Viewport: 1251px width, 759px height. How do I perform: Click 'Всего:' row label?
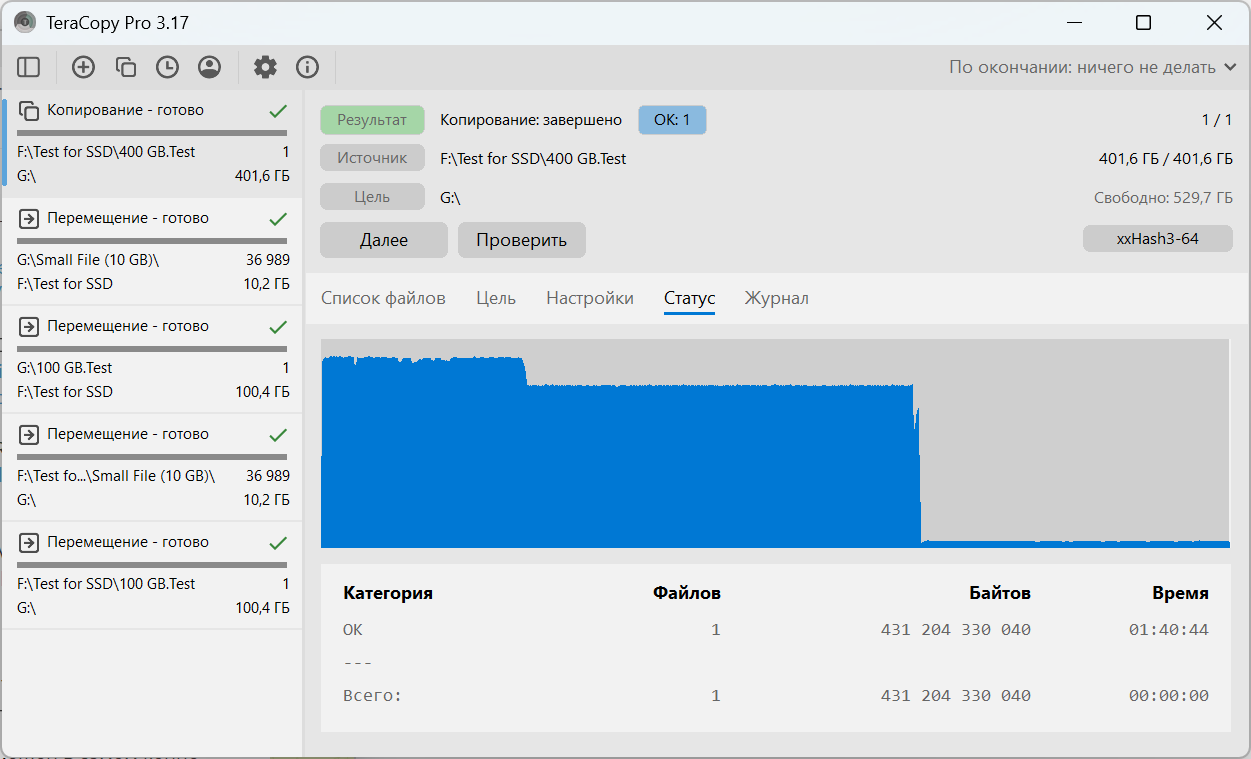click(372, 696)
